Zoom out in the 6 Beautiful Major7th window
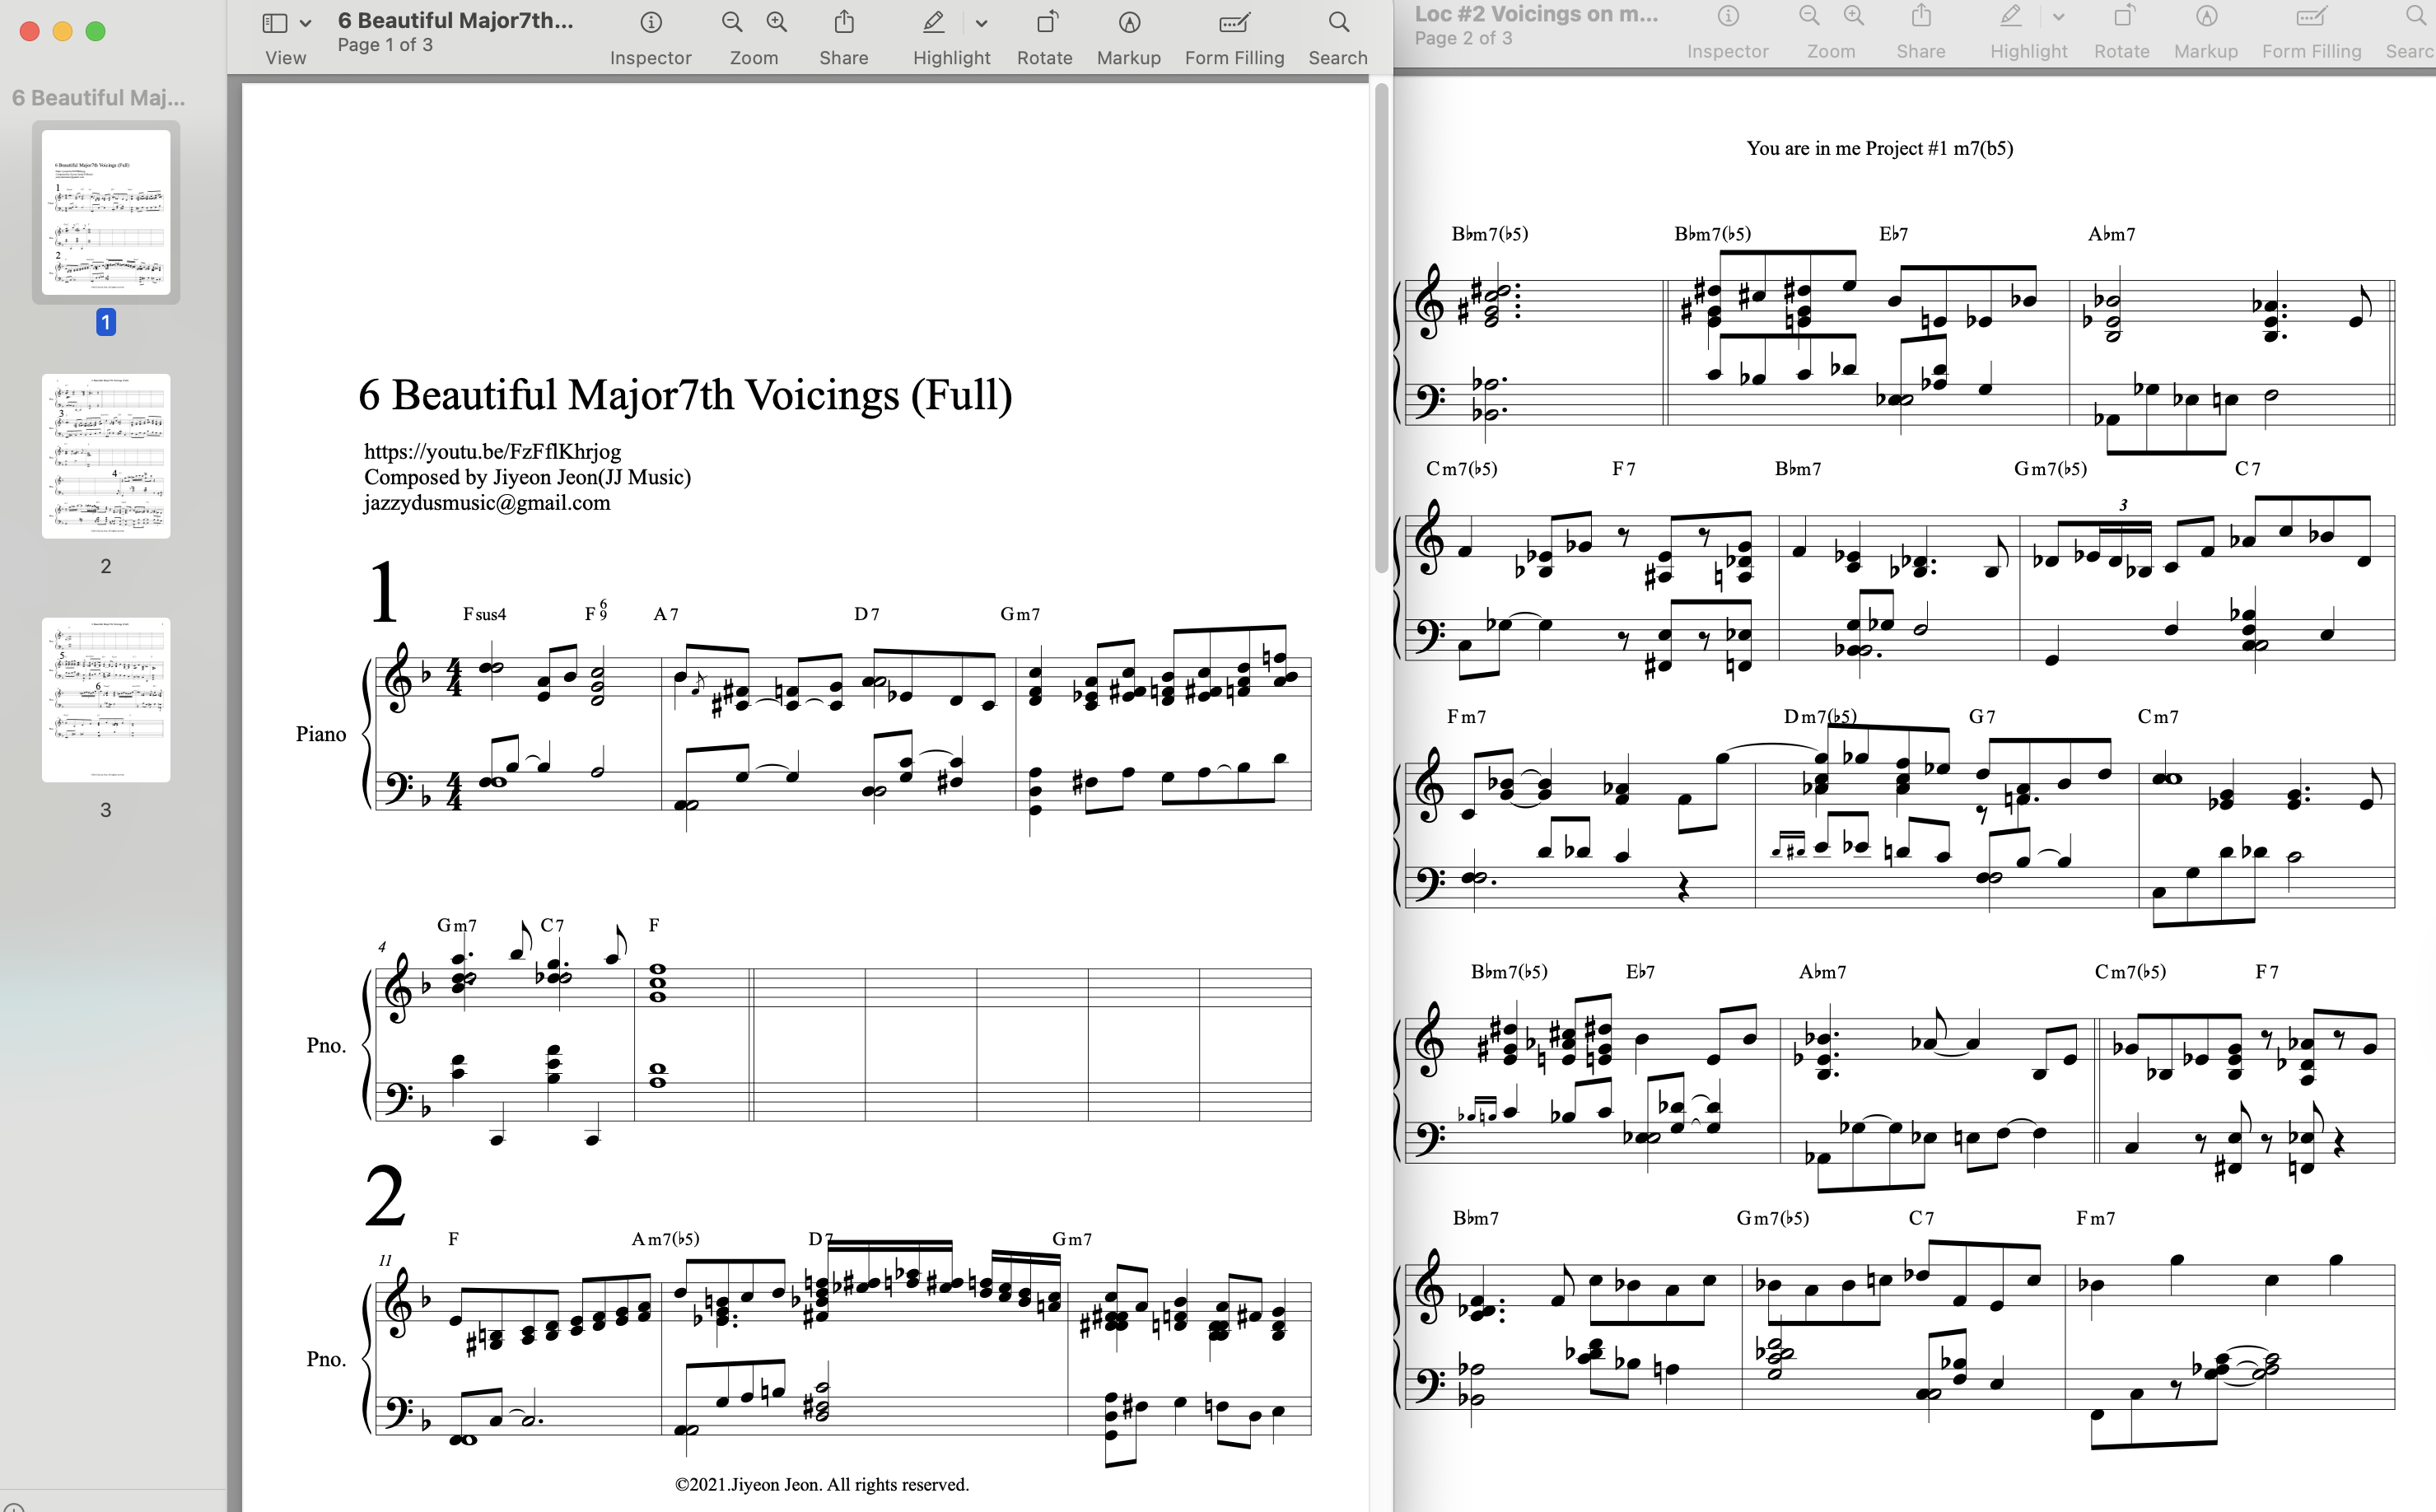 point(732,22)
